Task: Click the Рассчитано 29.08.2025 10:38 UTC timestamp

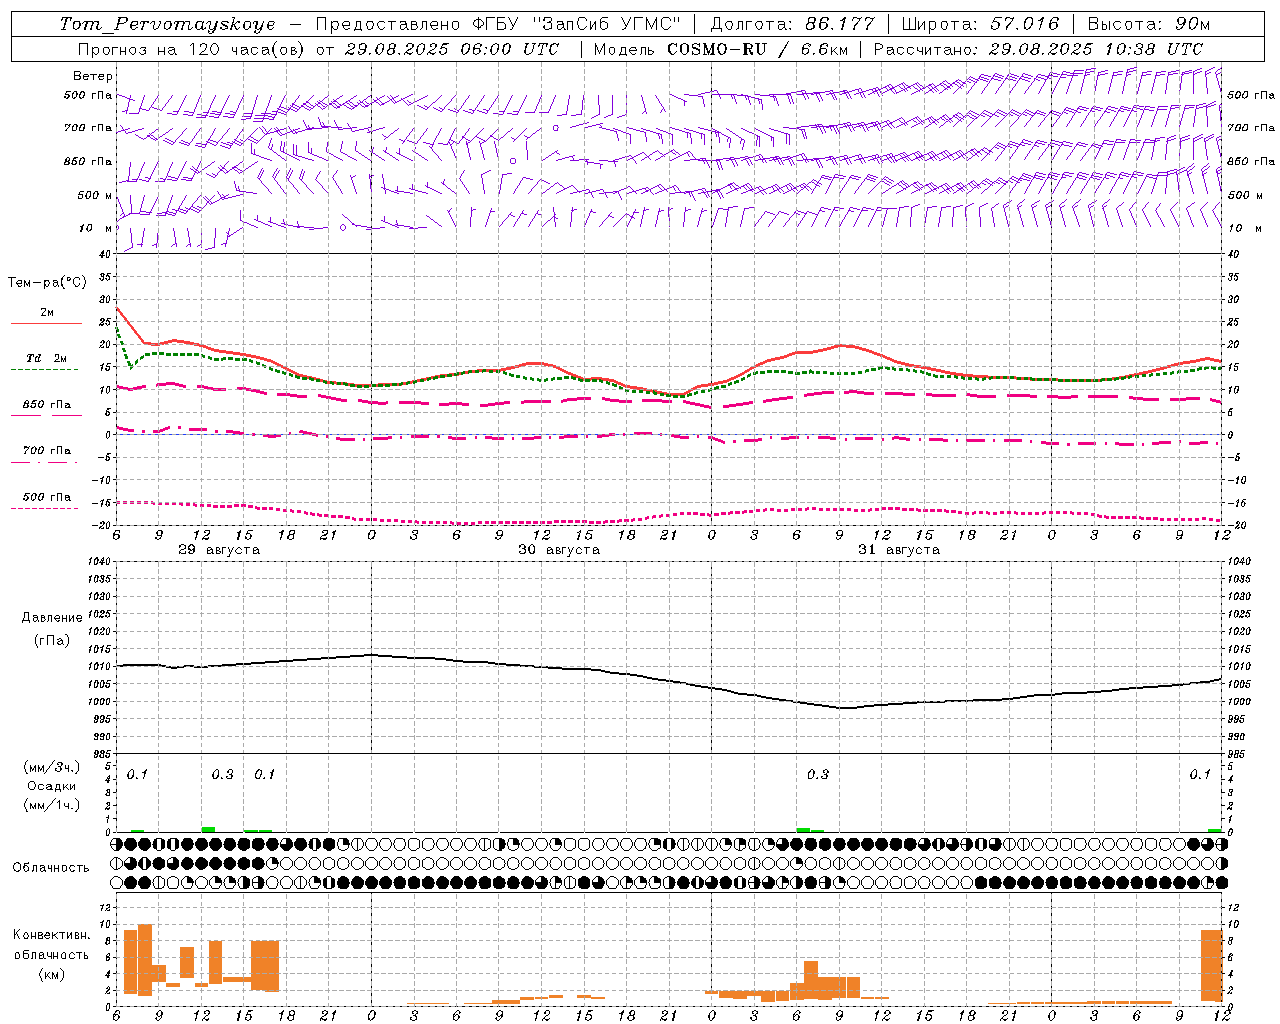Action: pos(1038,49)
